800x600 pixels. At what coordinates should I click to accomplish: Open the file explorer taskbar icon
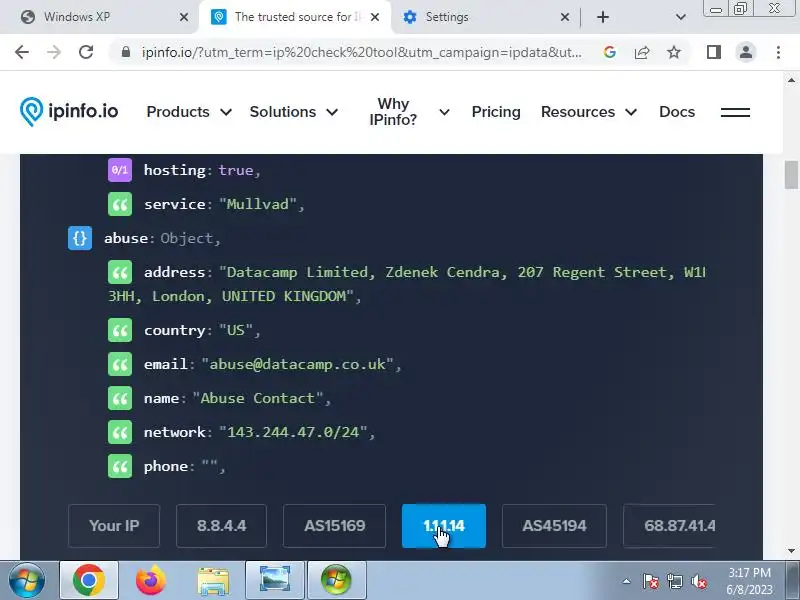213,581
